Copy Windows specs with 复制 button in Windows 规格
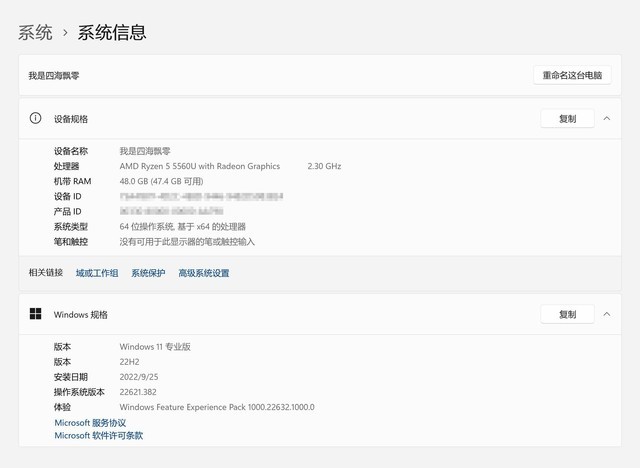This screenshot has height=468, width=640. tap(567, 314)
